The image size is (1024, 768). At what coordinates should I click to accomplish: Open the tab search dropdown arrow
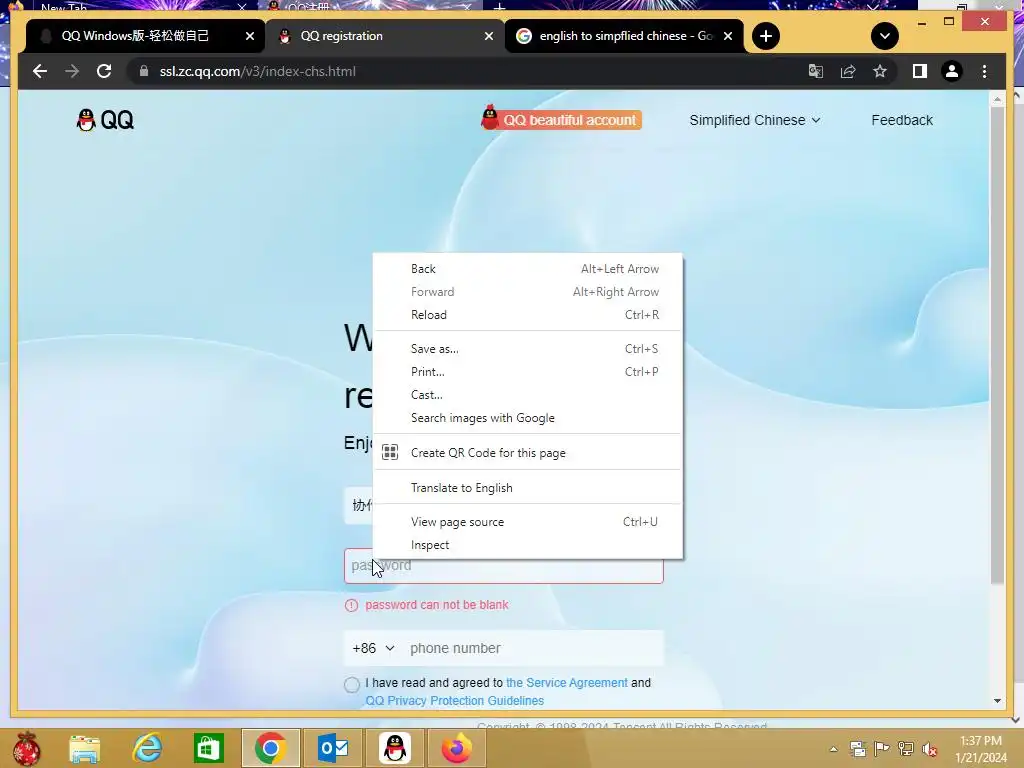click(885, 36)
